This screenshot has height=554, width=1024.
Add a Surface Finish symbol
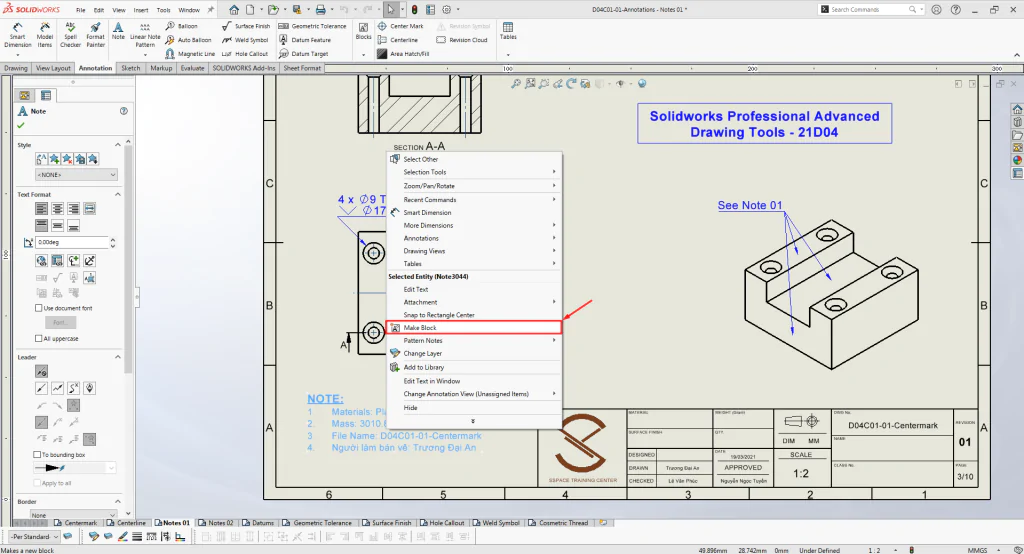coord(246,26)
